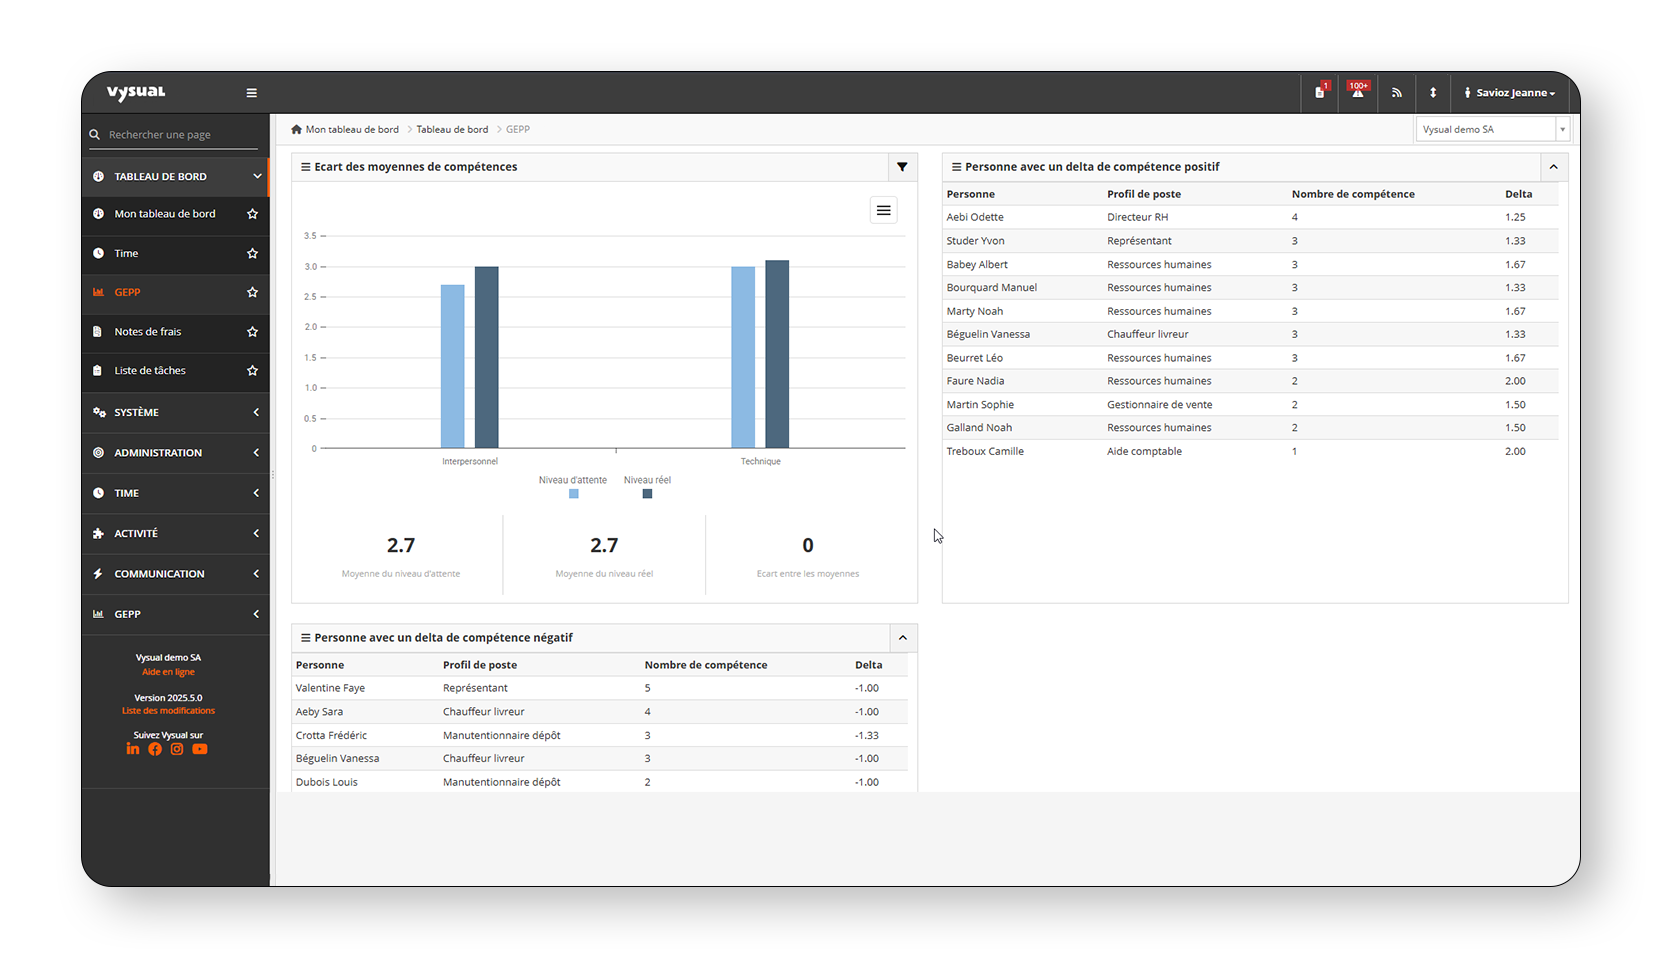
Task: Open Vysual's YouTube channel icon
Action: click(200, 749)
